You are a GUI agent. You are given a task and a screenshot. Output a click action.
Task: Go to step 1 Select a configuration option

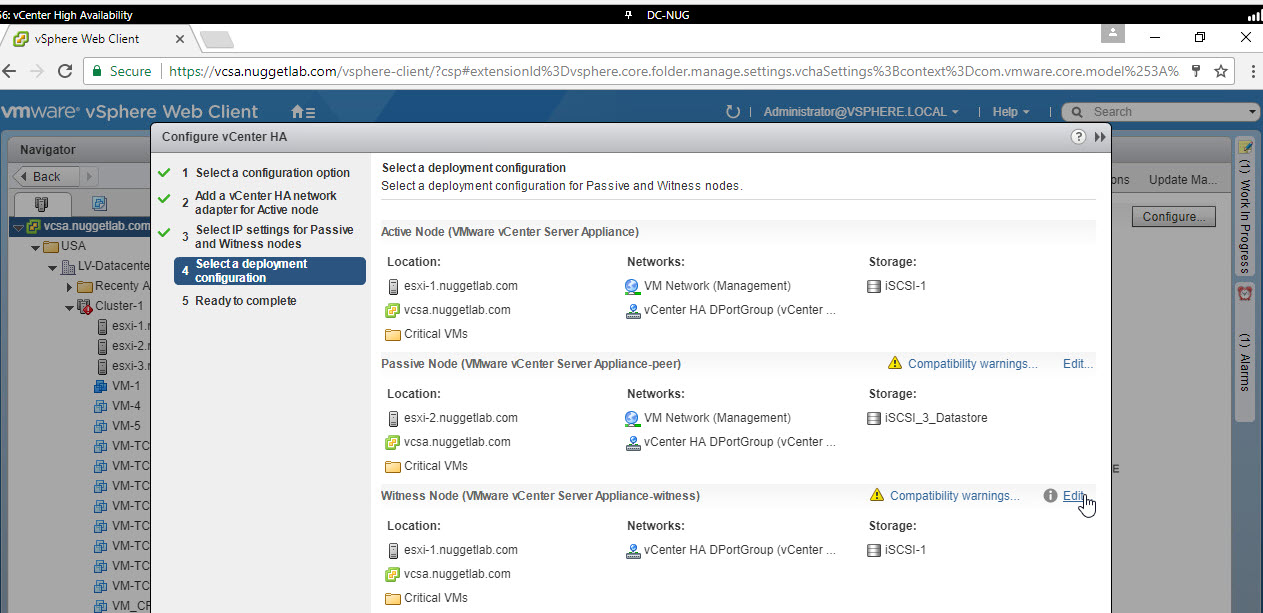pos(272,173)
